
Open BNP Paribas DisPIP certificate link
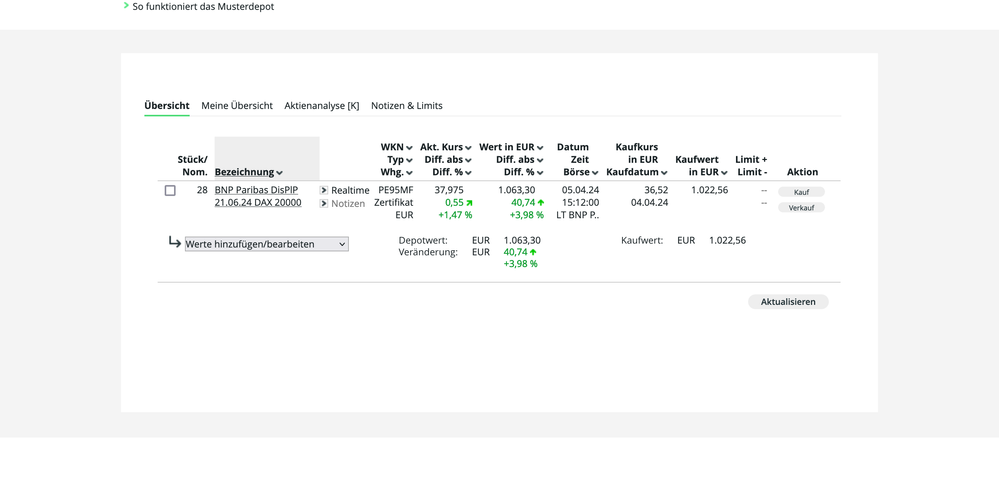coord(258,196)
